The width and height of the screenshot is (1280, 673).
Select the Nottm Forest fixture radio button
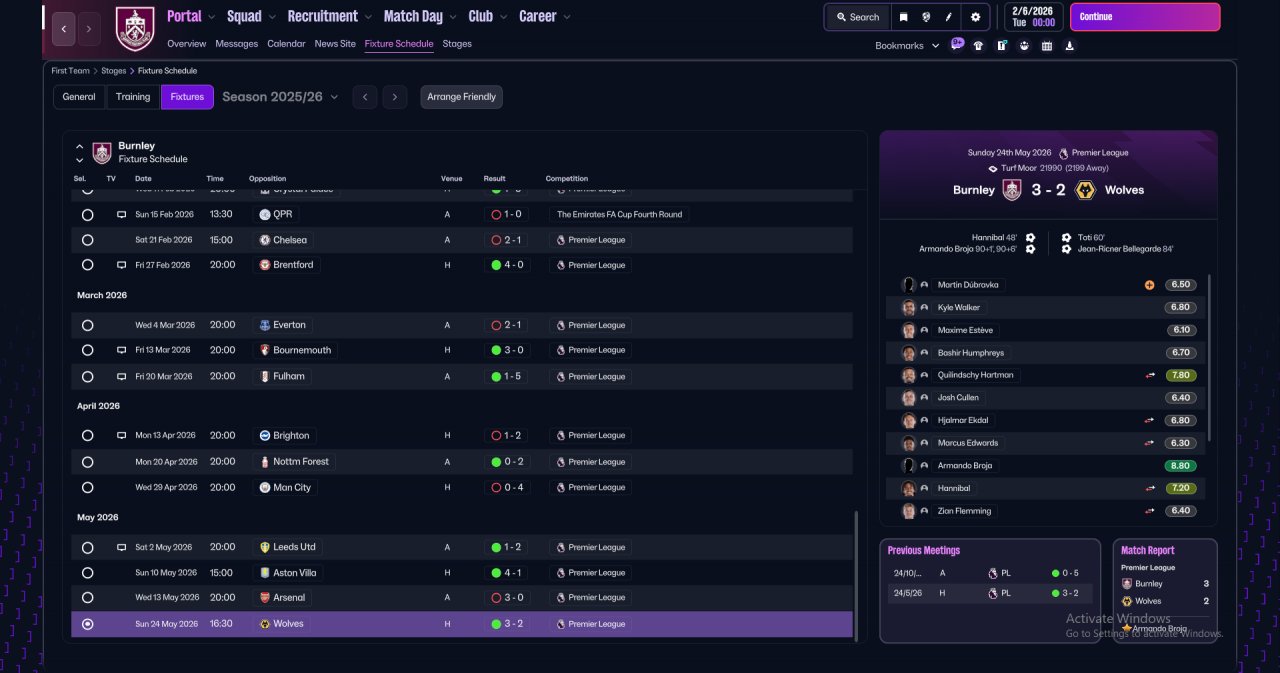(87, 462)
